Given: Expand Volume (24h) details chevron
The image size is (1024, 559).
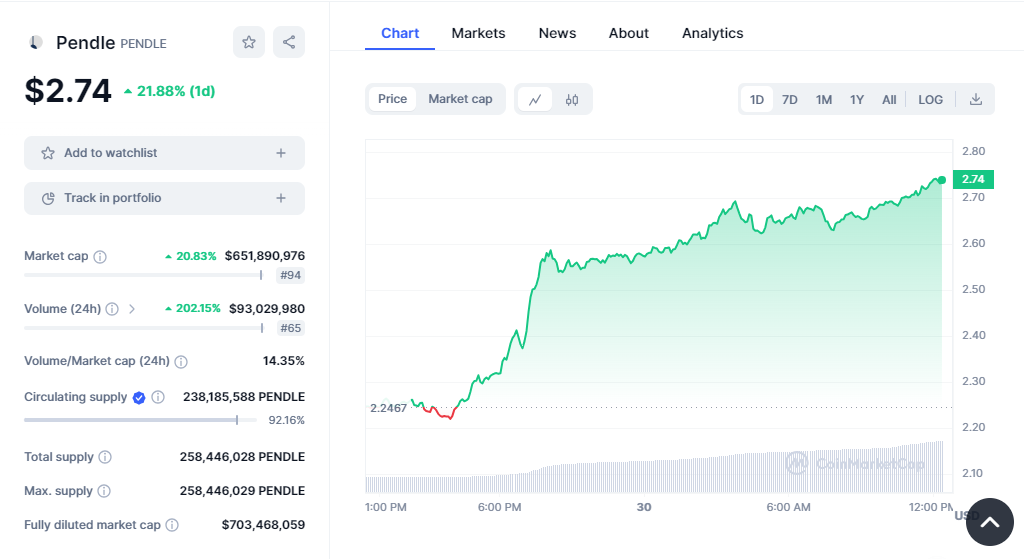Looking at the screenshot, I should (x=132, y=309).
